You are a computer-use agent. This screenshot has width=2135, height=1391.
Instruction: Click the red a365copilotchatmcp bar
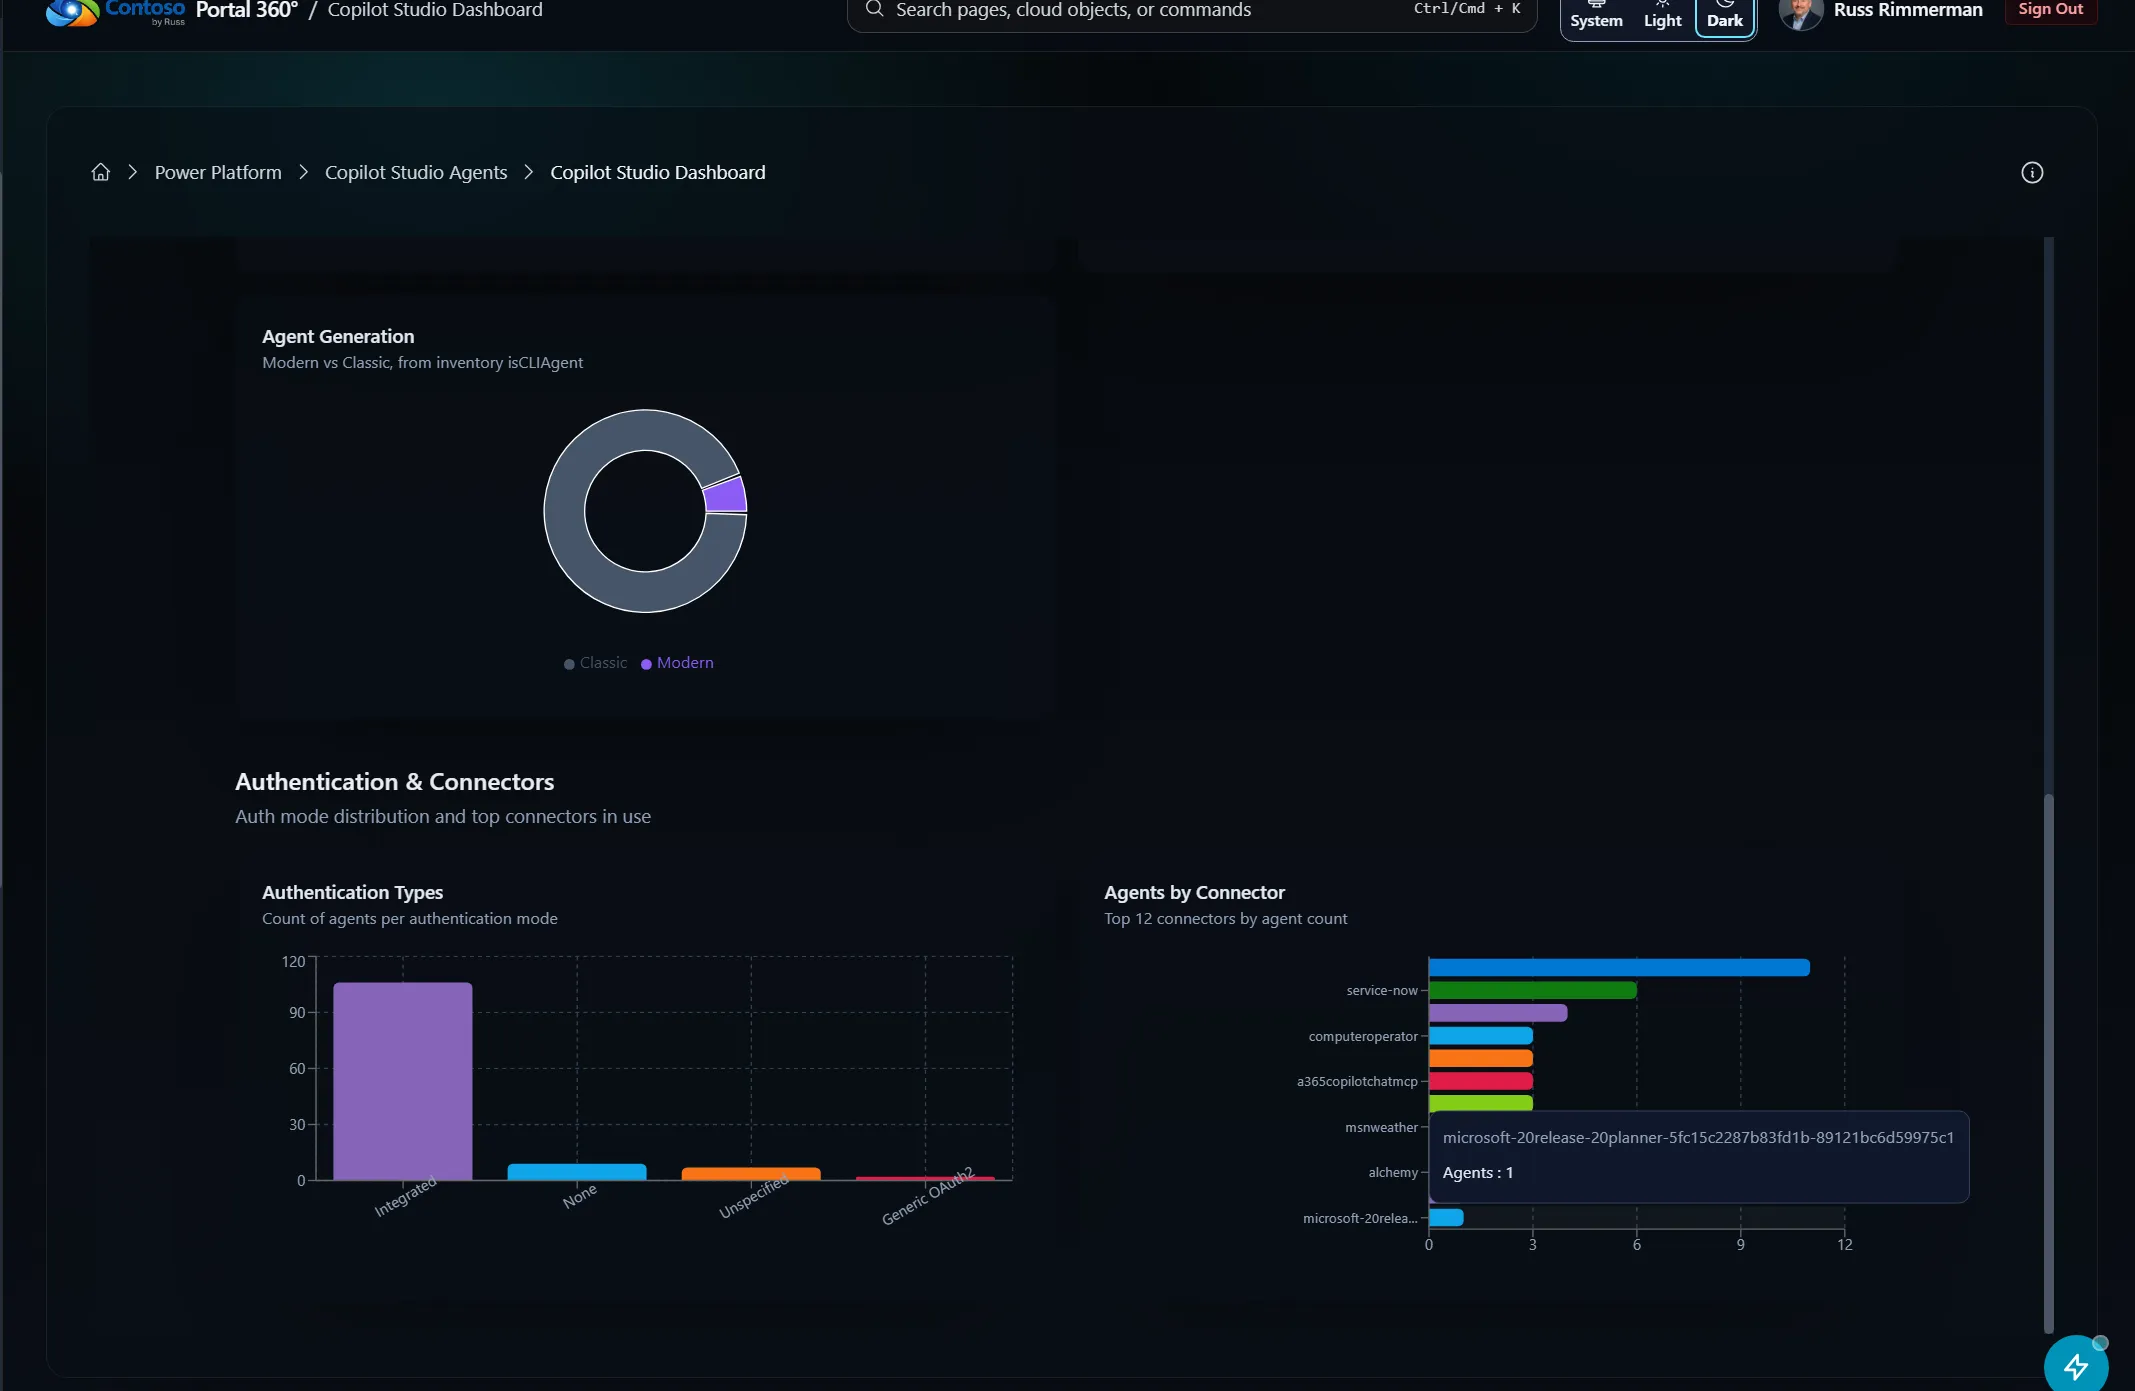coord(1480,1081)
